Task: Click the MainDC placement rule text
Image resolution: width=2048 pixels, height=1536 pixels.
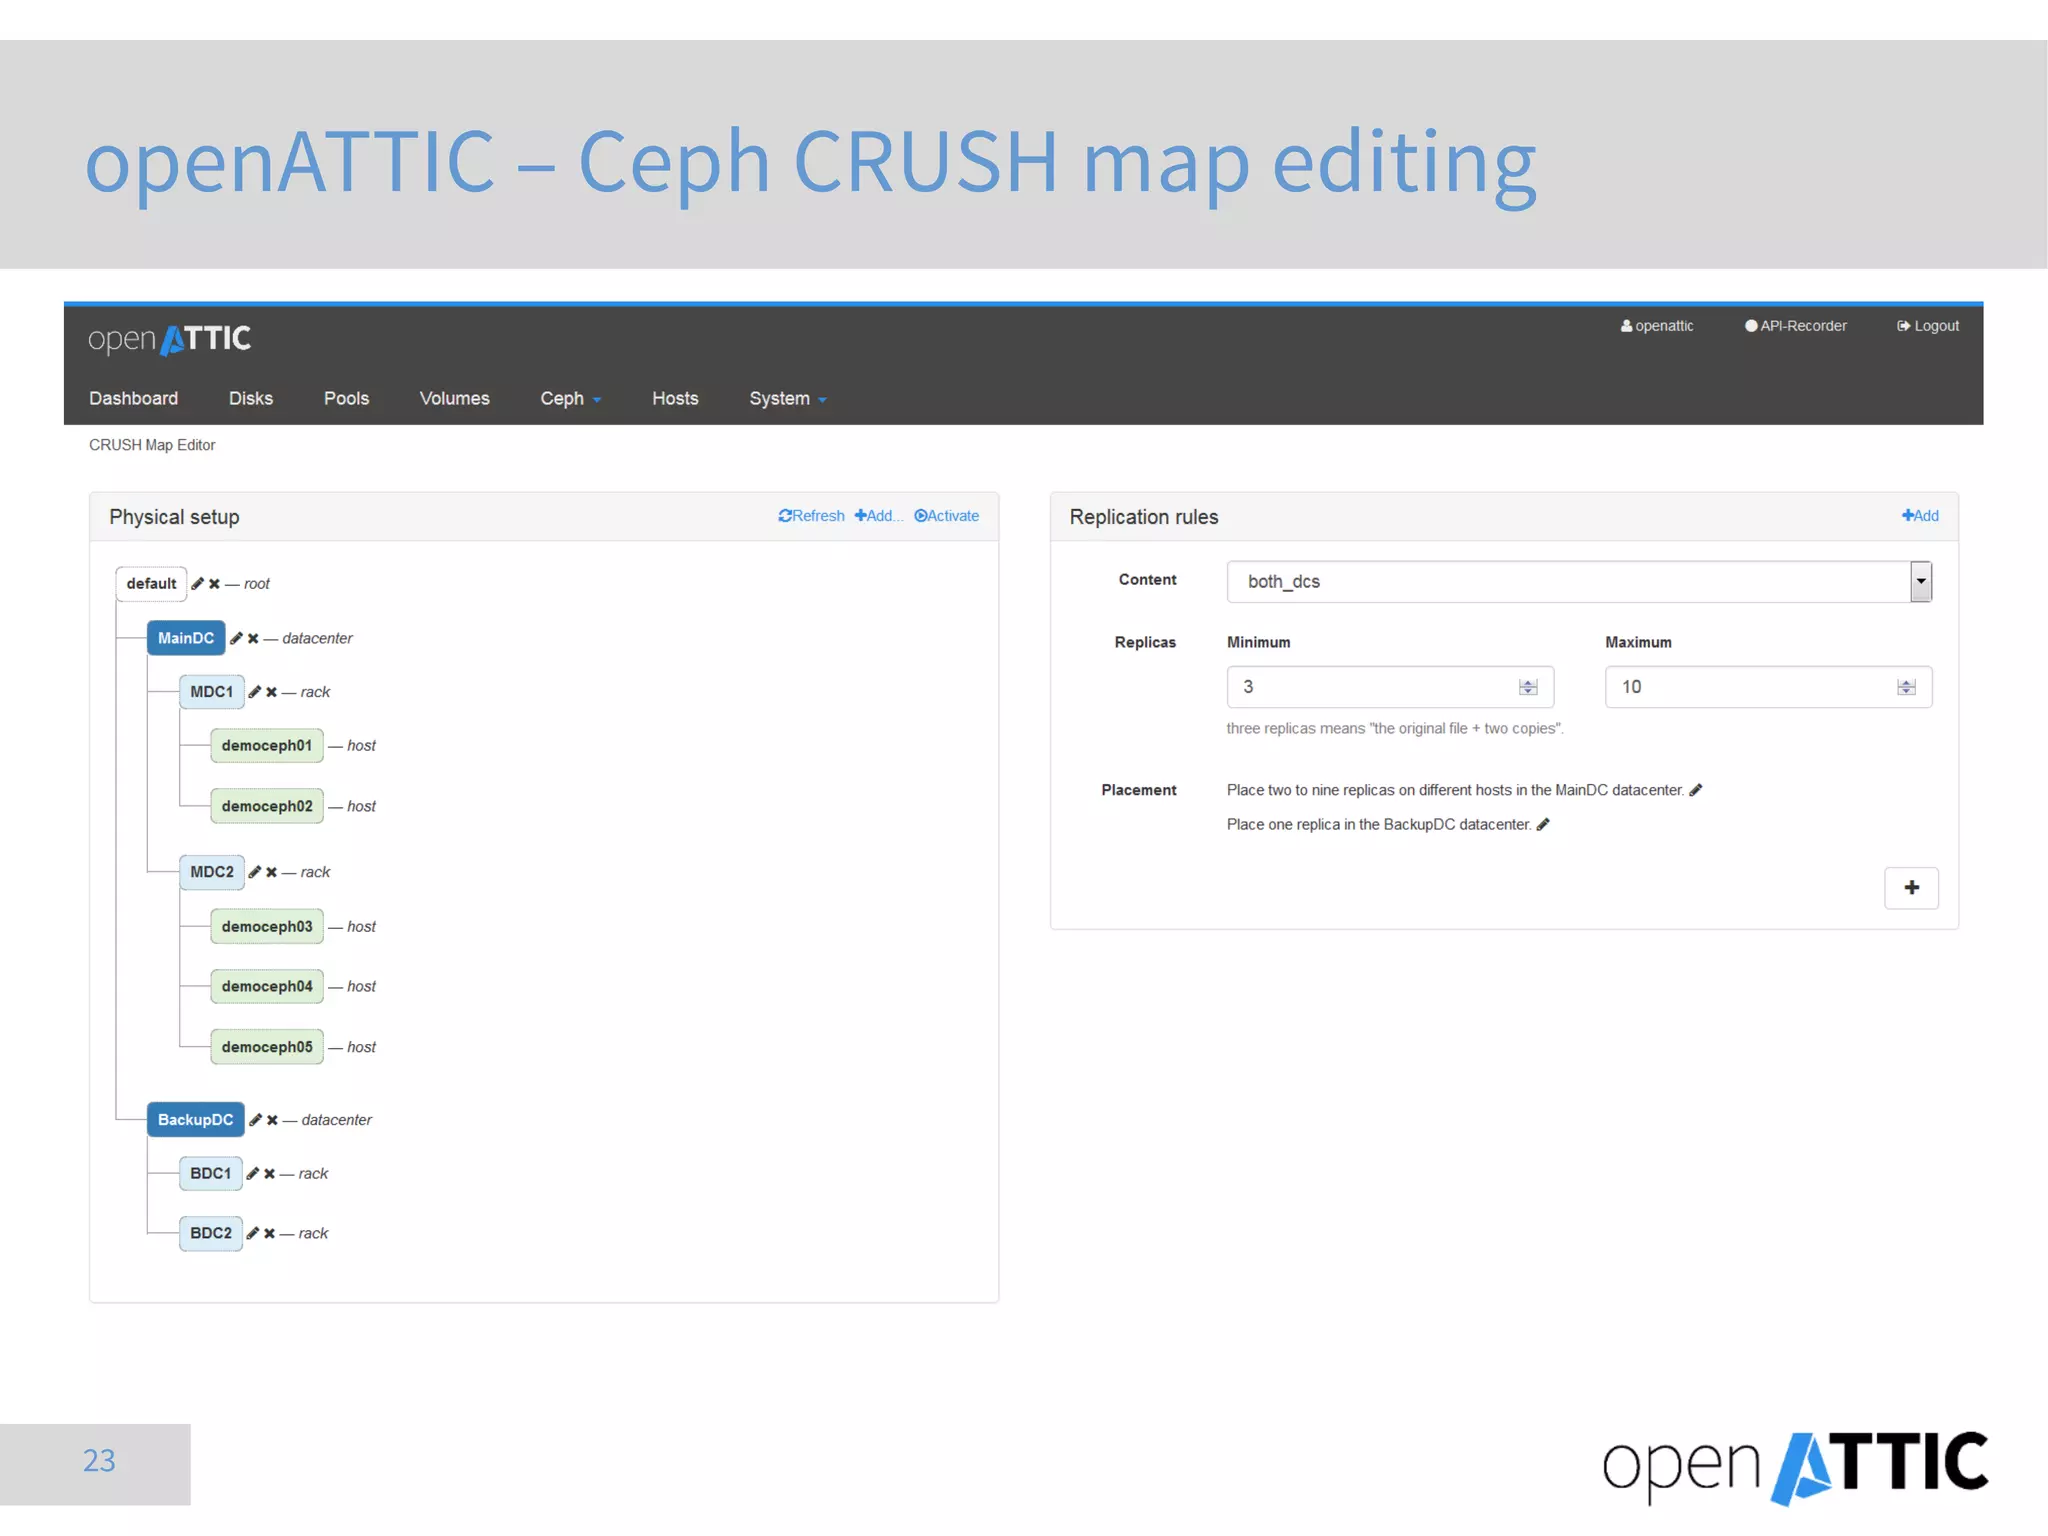Action: 1455,790
